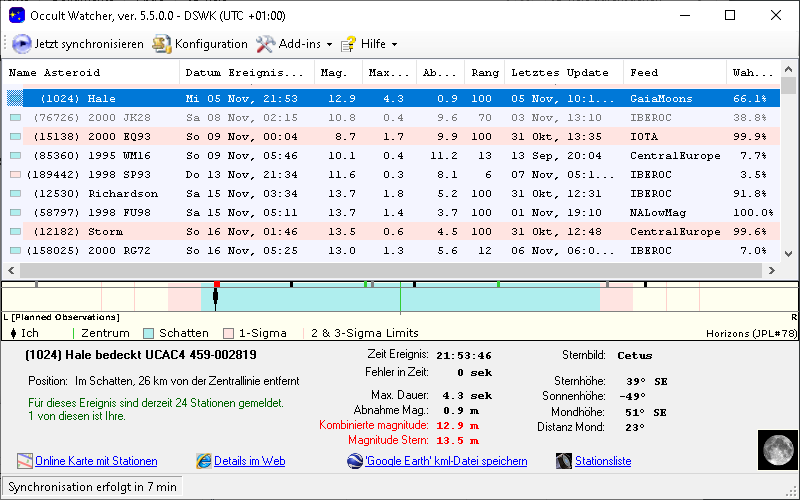Open Konfiguration via its toolbar icon

[161, 44]
